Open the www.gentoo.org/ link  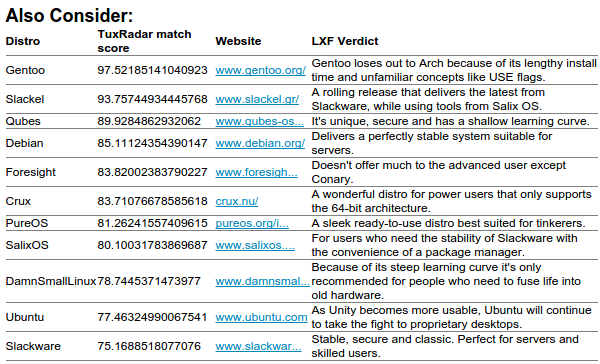click(260, 70)
